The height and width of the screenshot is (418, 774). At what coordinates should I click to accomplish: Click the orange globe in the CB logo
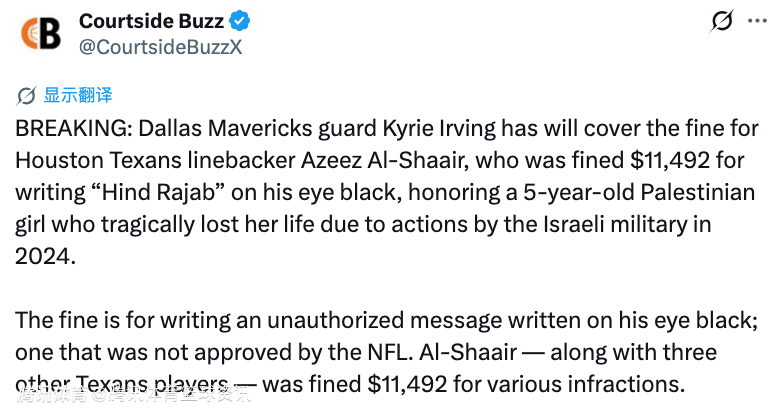tap(30, 34)
